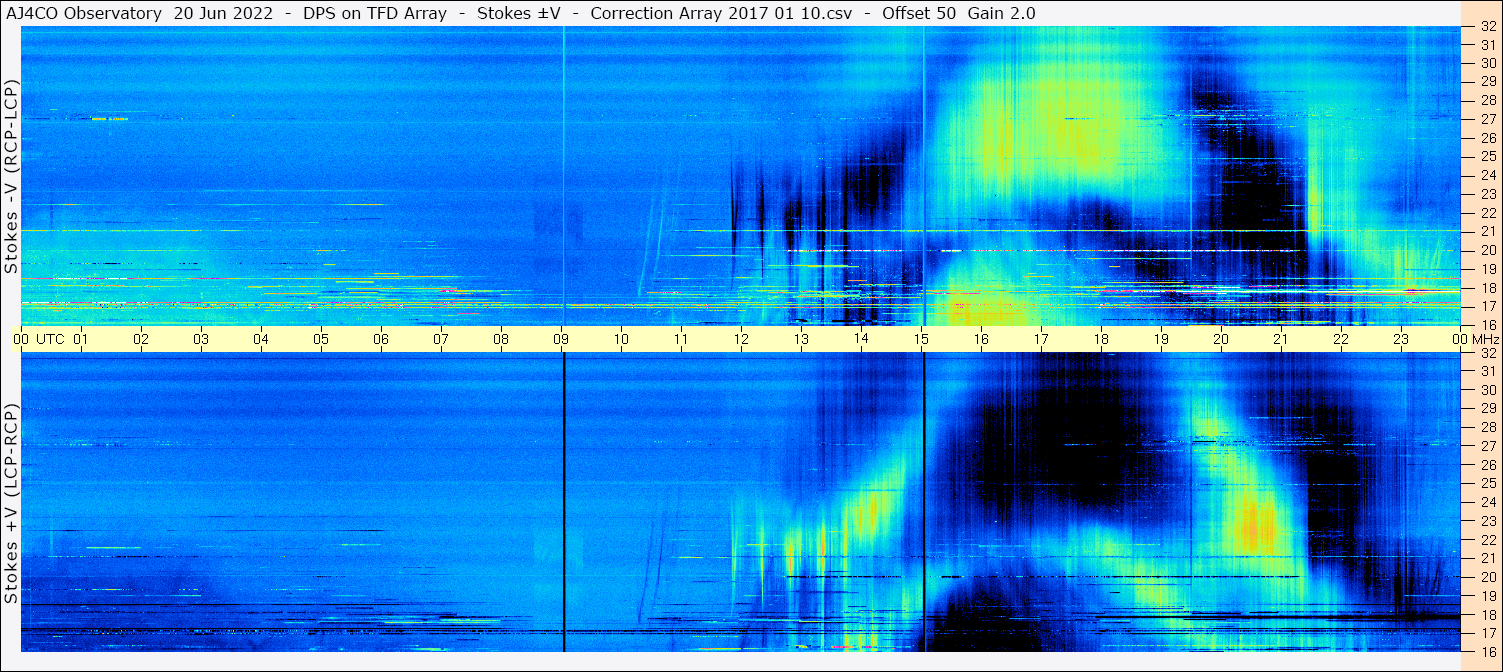
Task: Click 19 MHz label on Stokes +V scale
Action: (1487, 595)
